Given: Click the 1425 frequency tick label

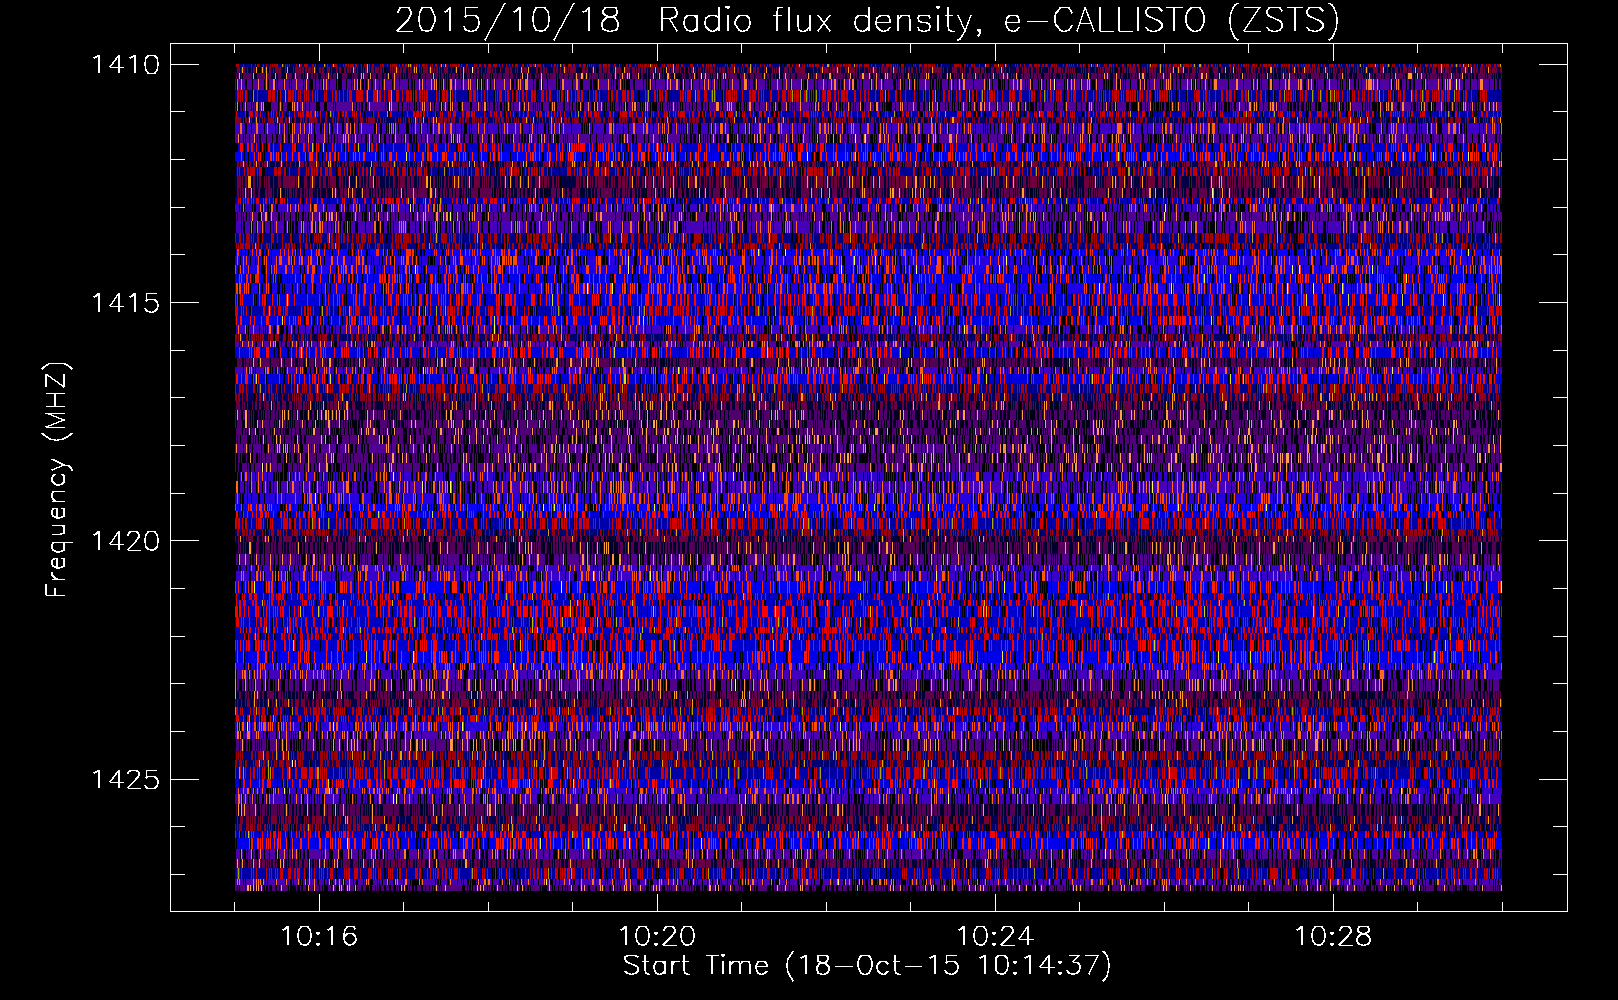Looking at the screenshot, I should (125, 779).
